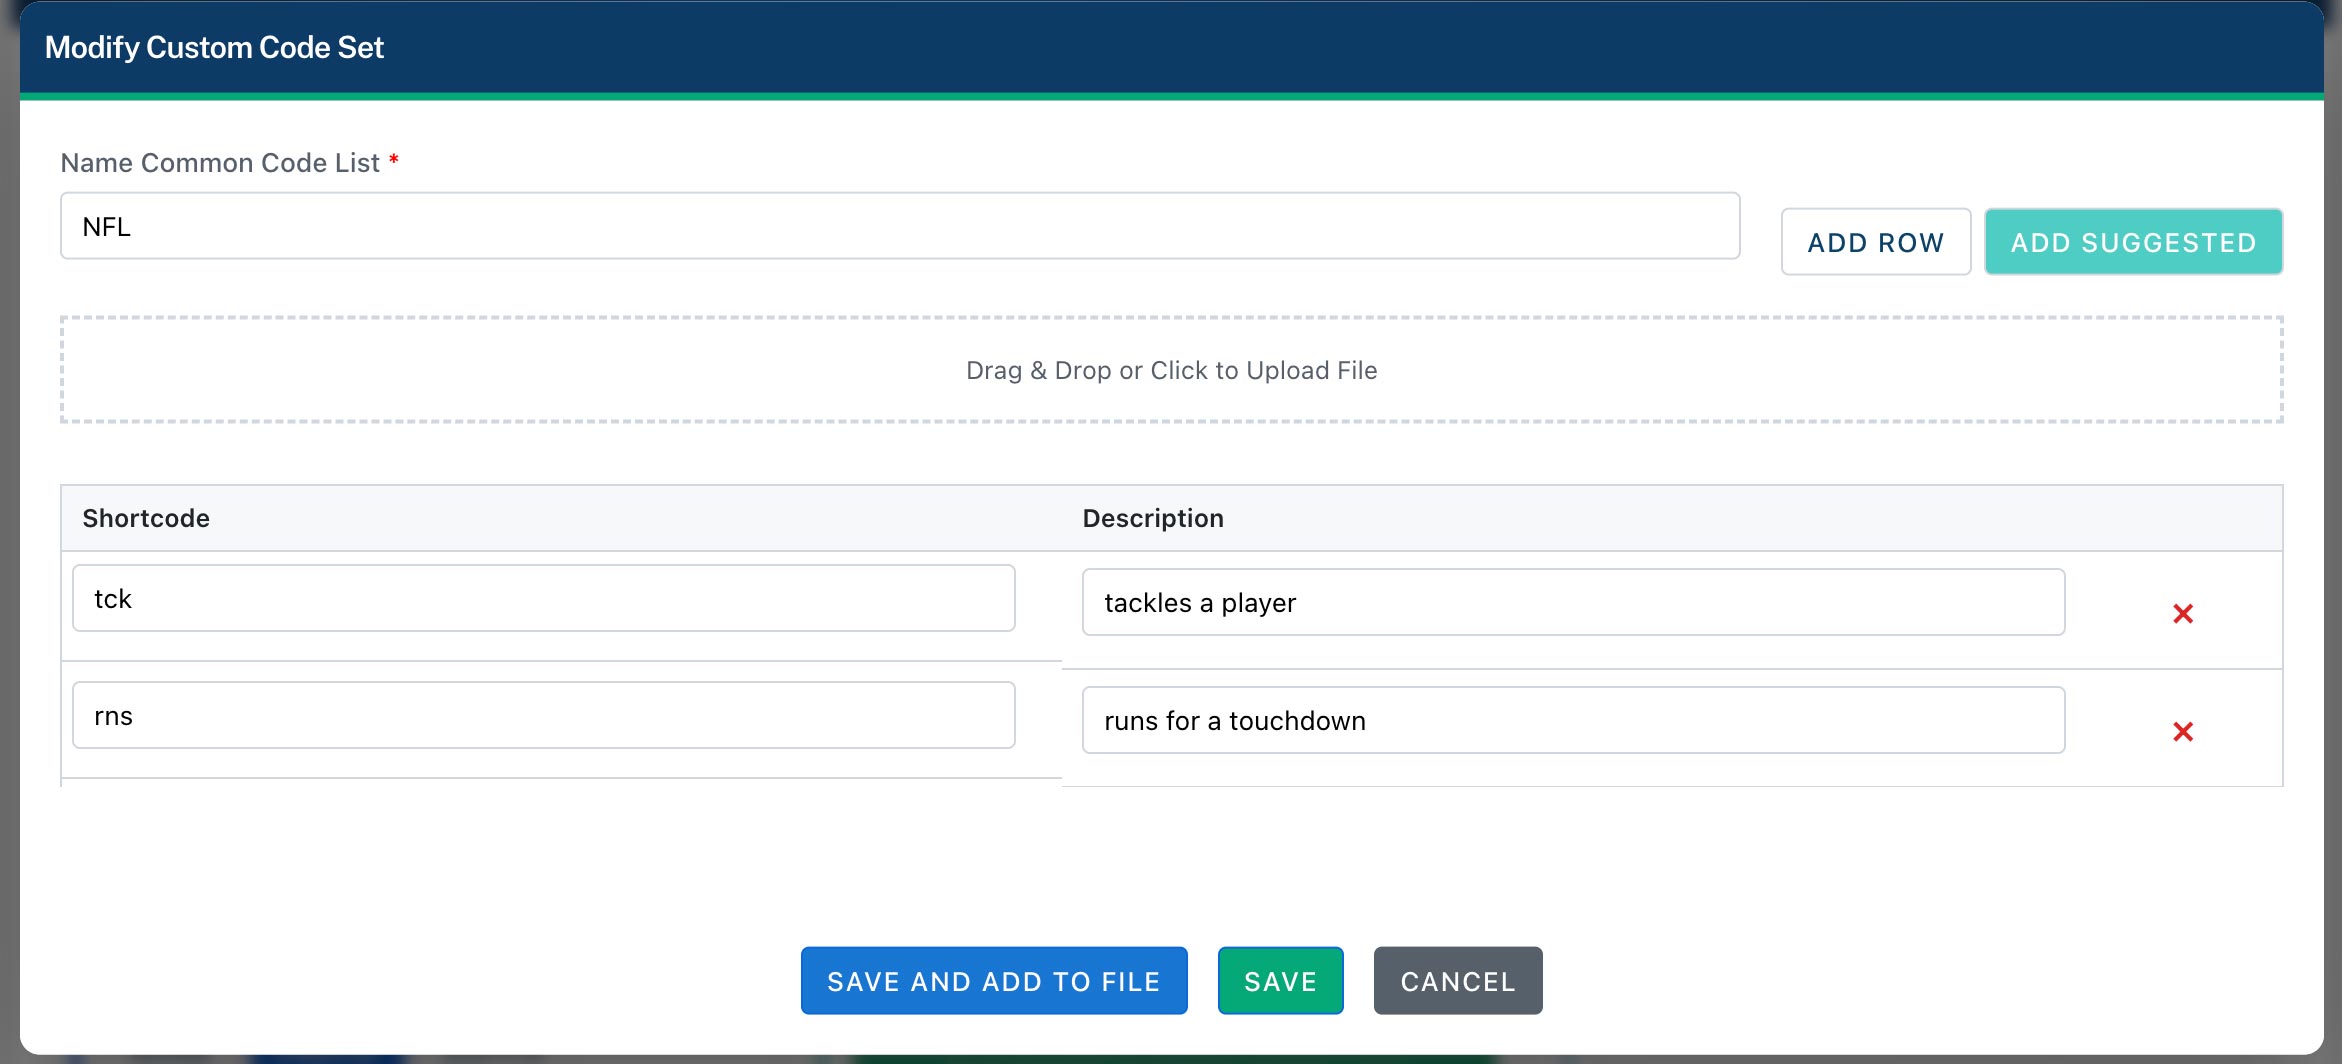Click inside the "tck" shortcode field

[x=545, y=598]
